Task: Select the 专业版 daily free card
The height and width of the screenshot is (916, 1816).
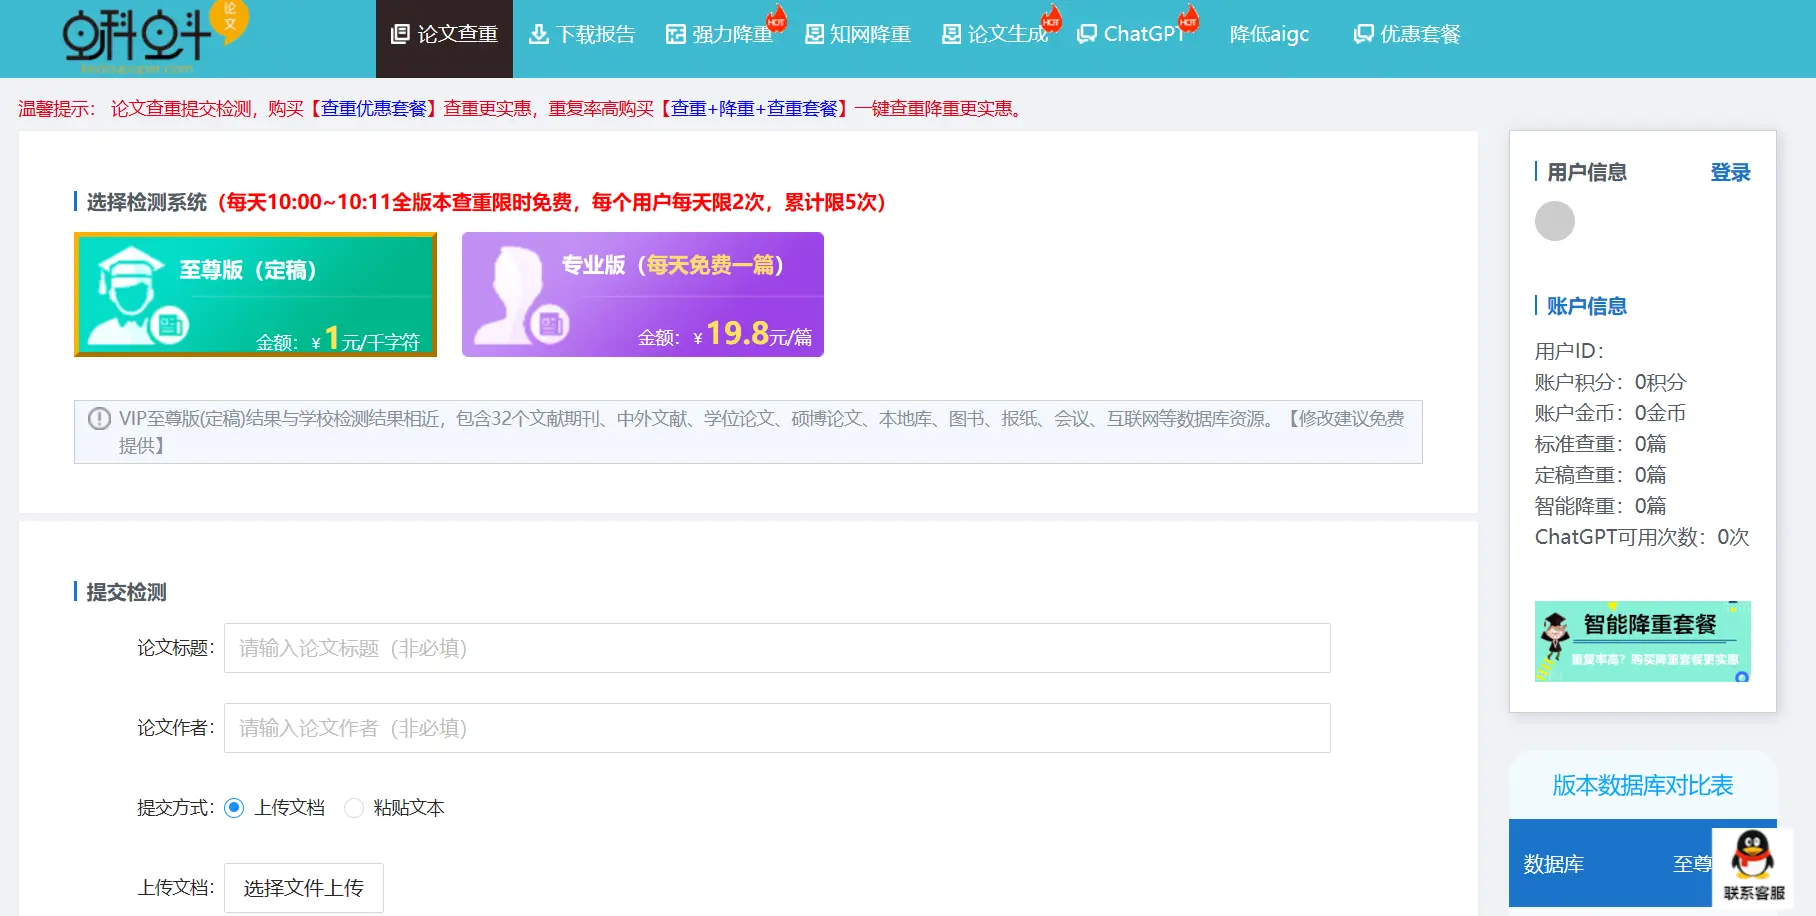Action: click(642, 295)
